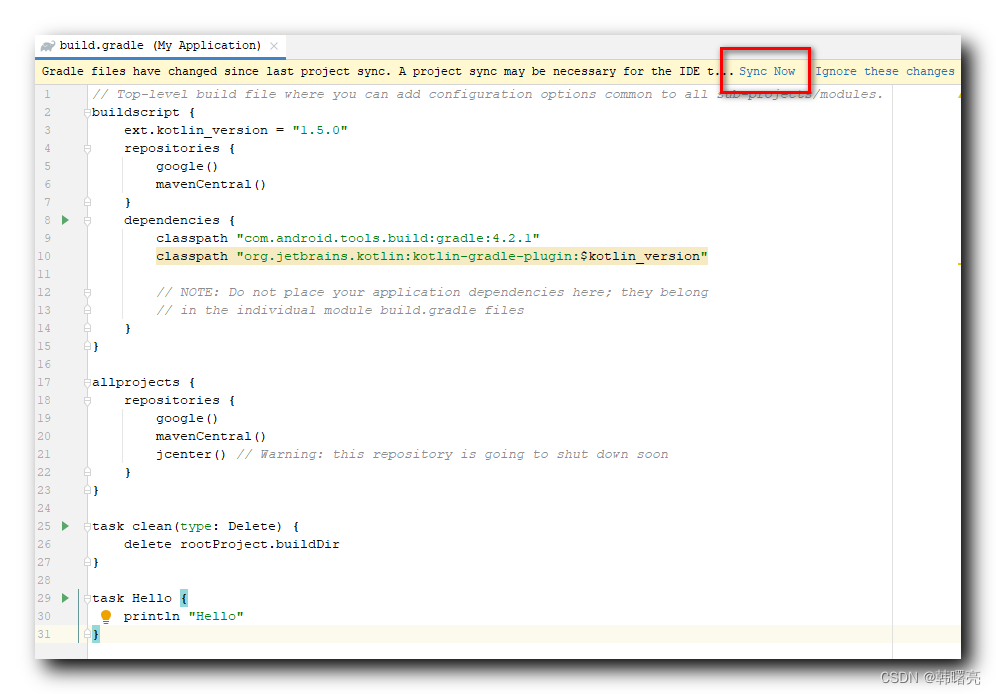Collapse comment fold on line 12
Image resolution: width=996 pixels, height=694 pixels.
pos(87,292)
